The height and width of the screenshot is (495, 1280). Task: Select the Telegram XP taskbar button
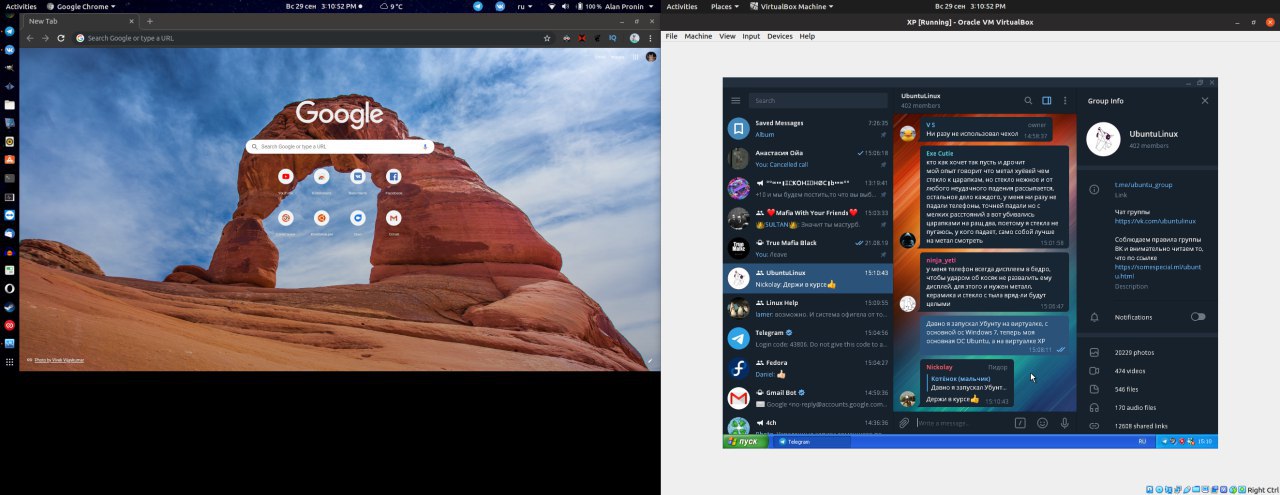click(812, 441)
